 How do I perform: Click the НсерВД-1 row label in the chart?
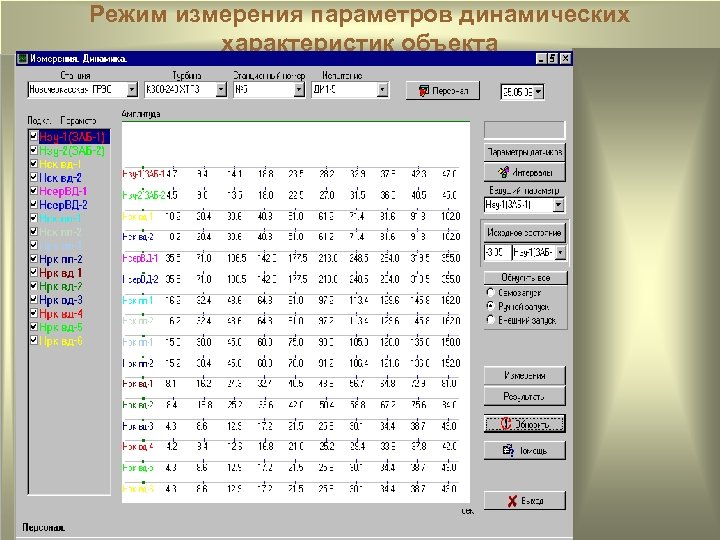pos(140,258)
